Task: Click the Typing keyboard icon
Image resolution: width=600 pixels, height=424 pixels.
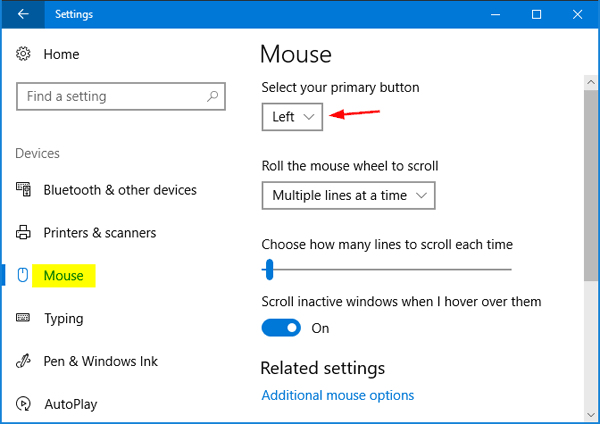Action: pyautogui.click(x=23, y=319)
